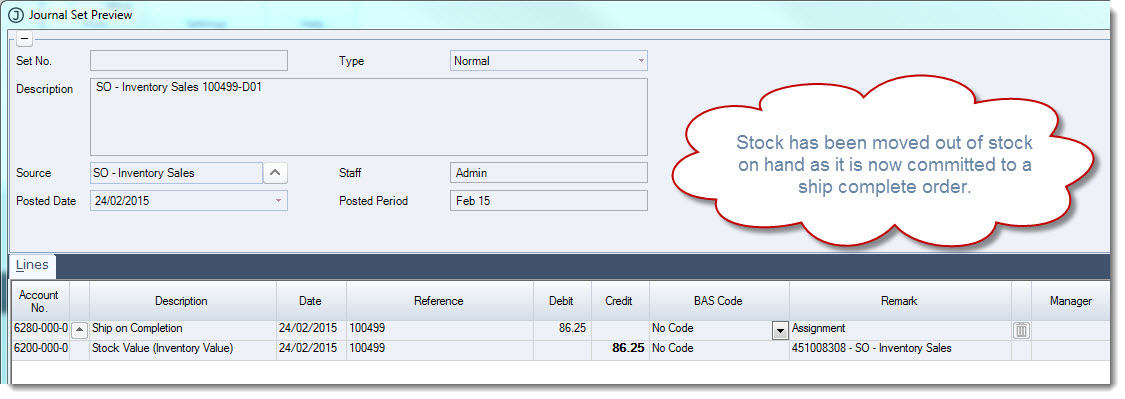Click the date cell in Ship on Completion row
The width and height of the screenshot is (1125, 399).
311,329
